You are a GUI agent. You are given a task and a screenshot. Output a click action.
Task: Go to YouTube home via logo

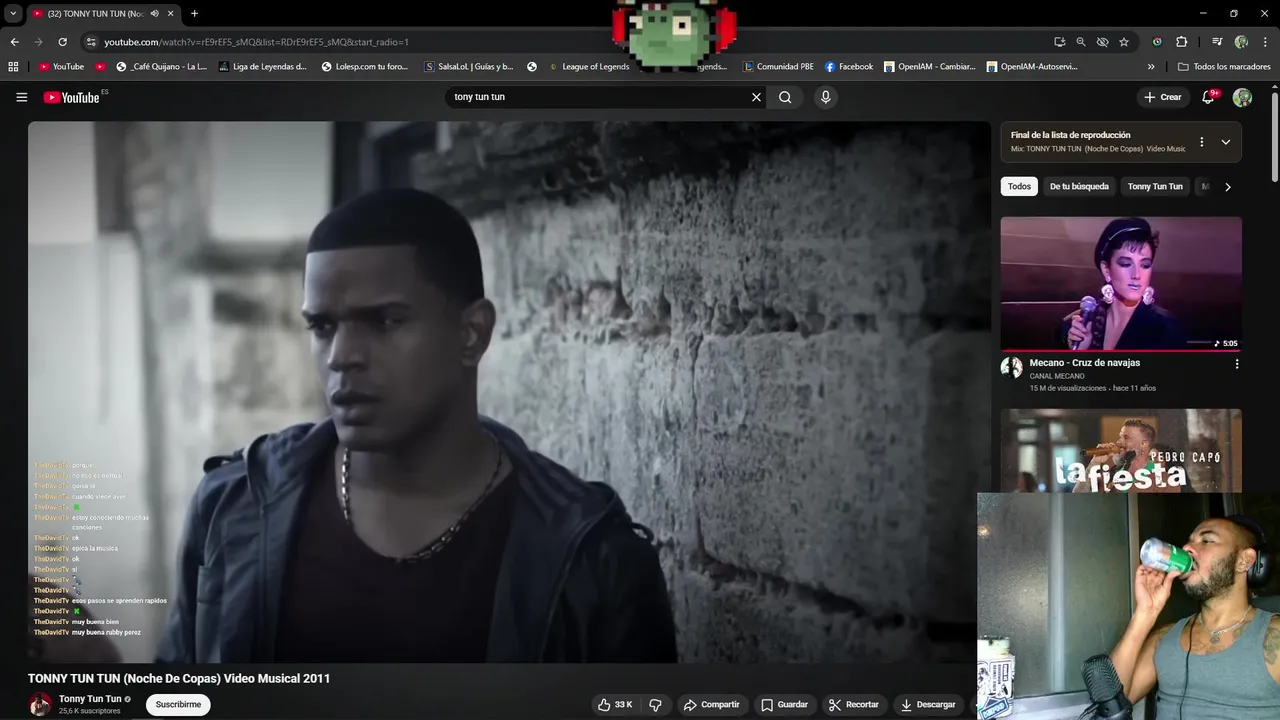72,97
